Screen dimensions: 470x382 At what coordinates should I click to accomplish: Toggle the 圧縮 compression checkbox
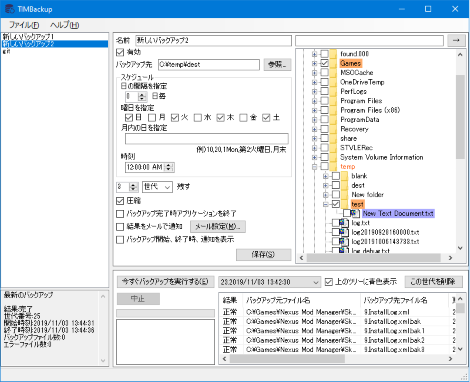pyautogui.click(x=120, y=201)
